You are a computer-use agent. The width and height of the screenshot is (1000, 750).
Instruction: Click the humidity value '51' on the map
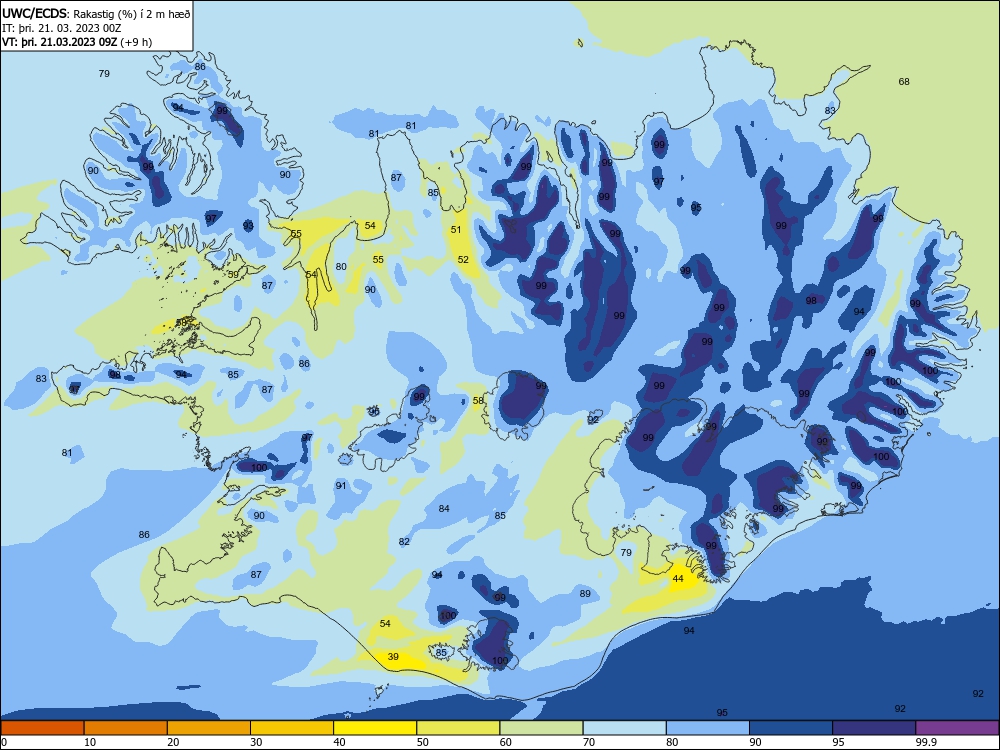[456, 230]
